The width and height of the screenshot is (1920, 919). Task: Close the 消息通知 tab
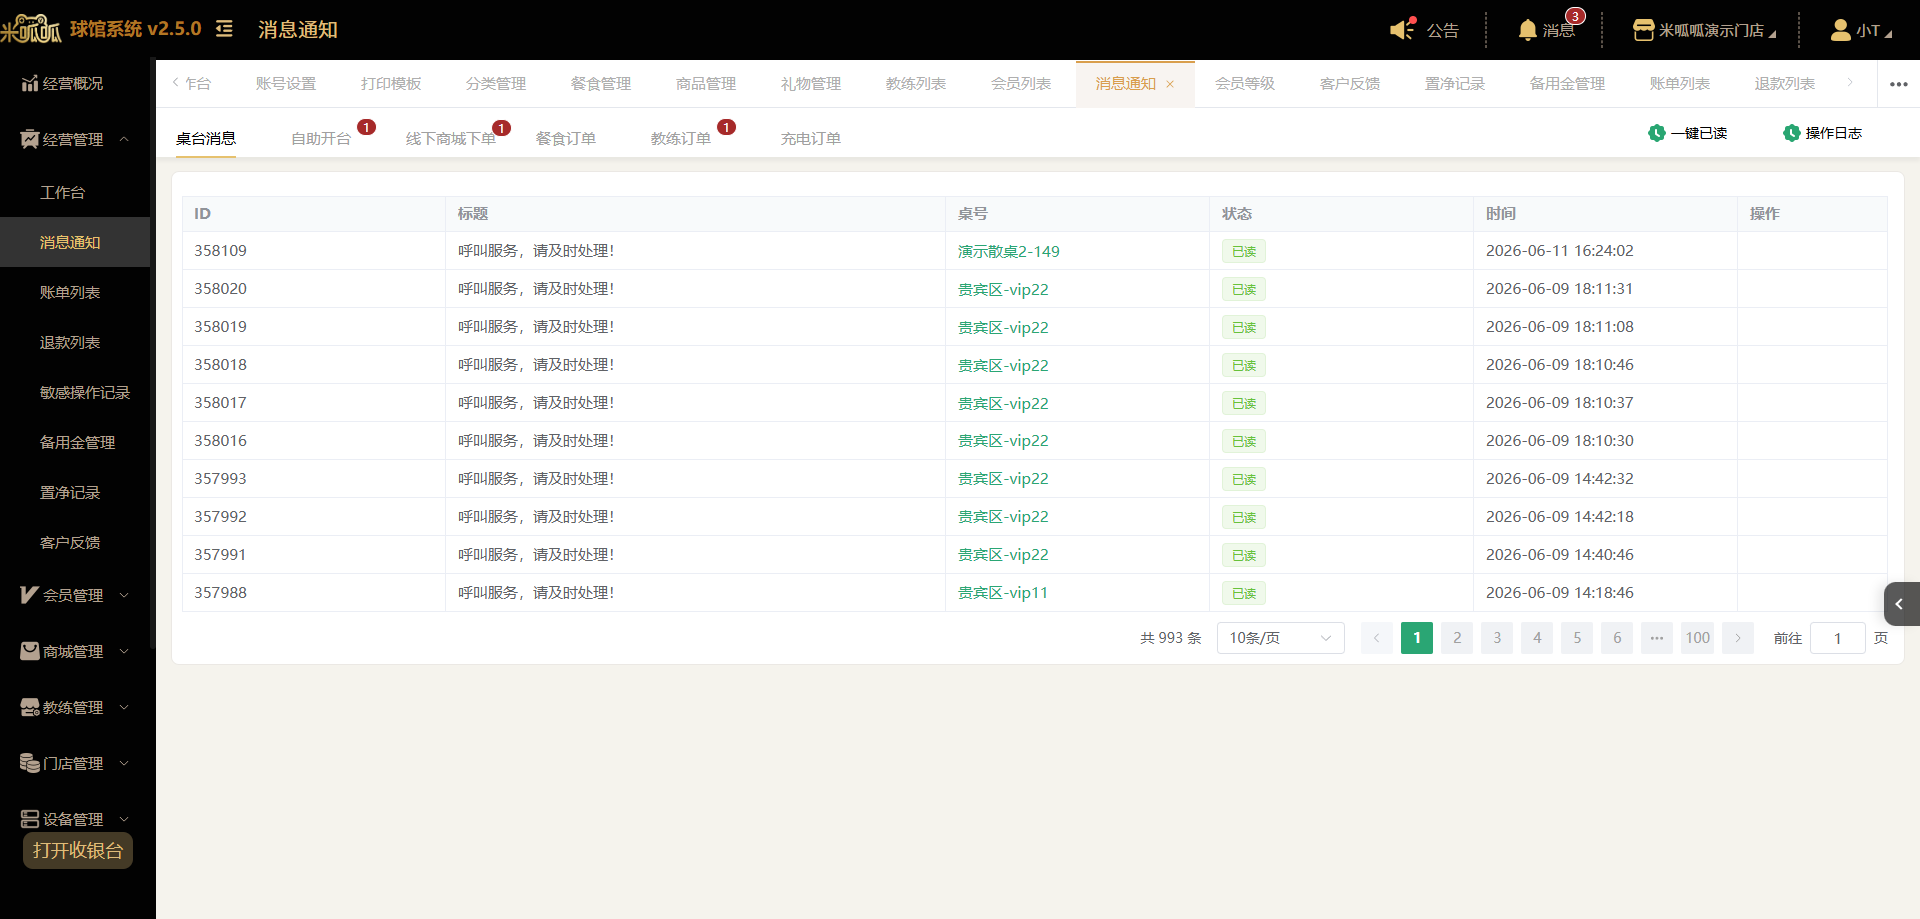click(x=1170, y=84)
